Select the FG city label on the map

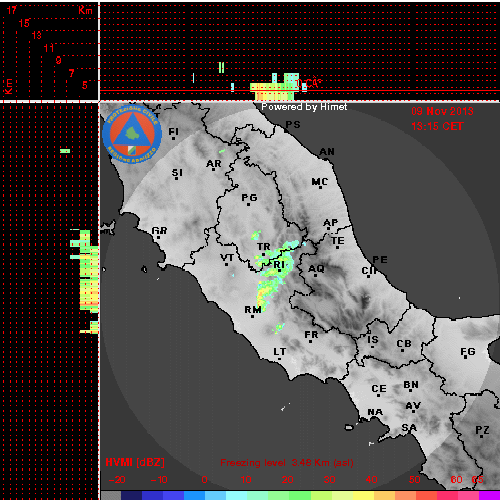click(x=468, y=352)
